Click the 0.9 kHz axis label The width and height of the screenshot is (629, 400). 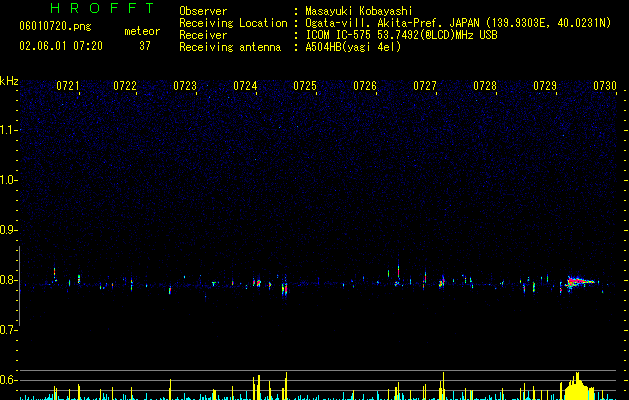click(9, 230)
